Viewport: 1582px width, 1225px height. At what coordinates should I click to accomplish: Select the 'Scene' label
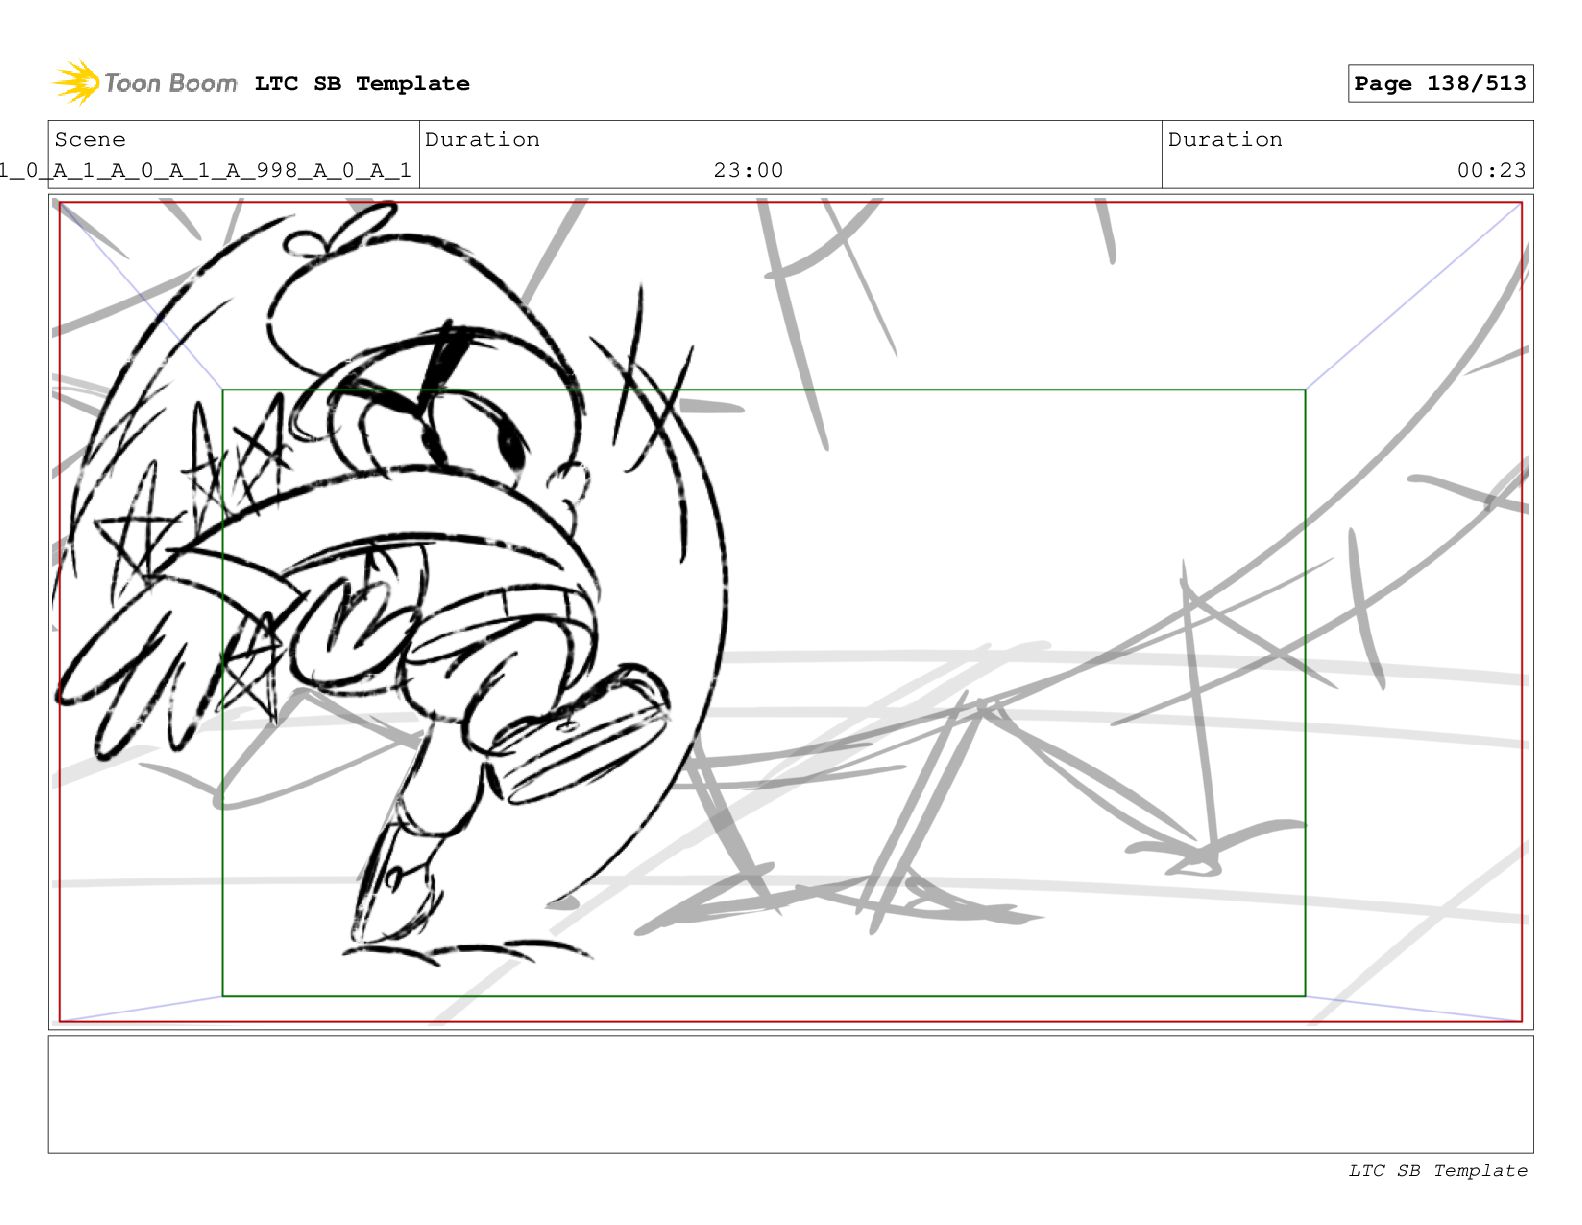(x=90, y=140)
